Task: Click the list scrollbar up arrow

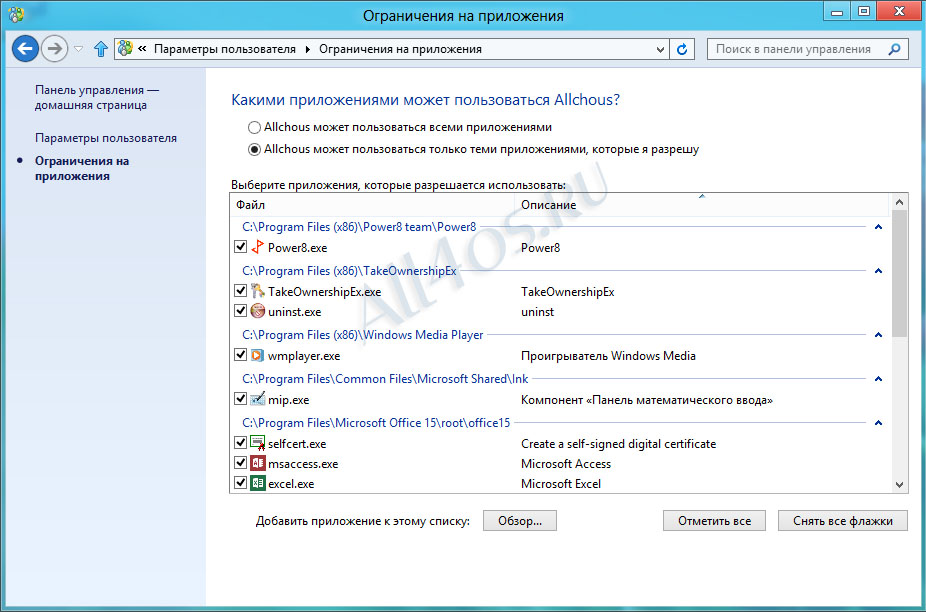Action: (899, 202)
